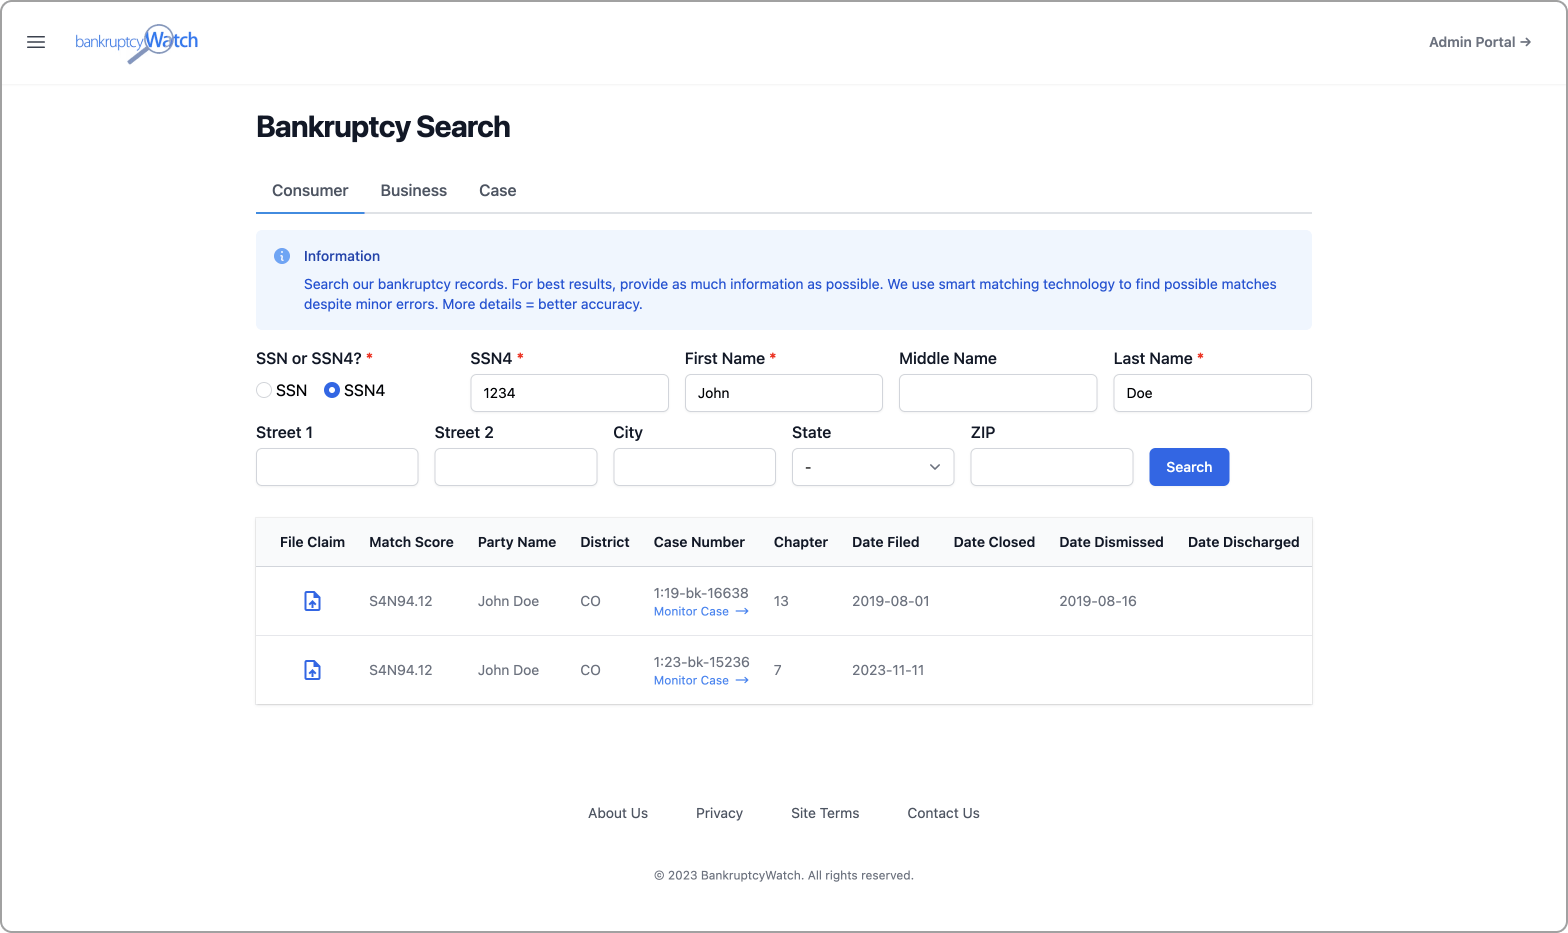Switch to the Business tab
This screenshot has height=933, width=1568.
[x=413, y=190]
